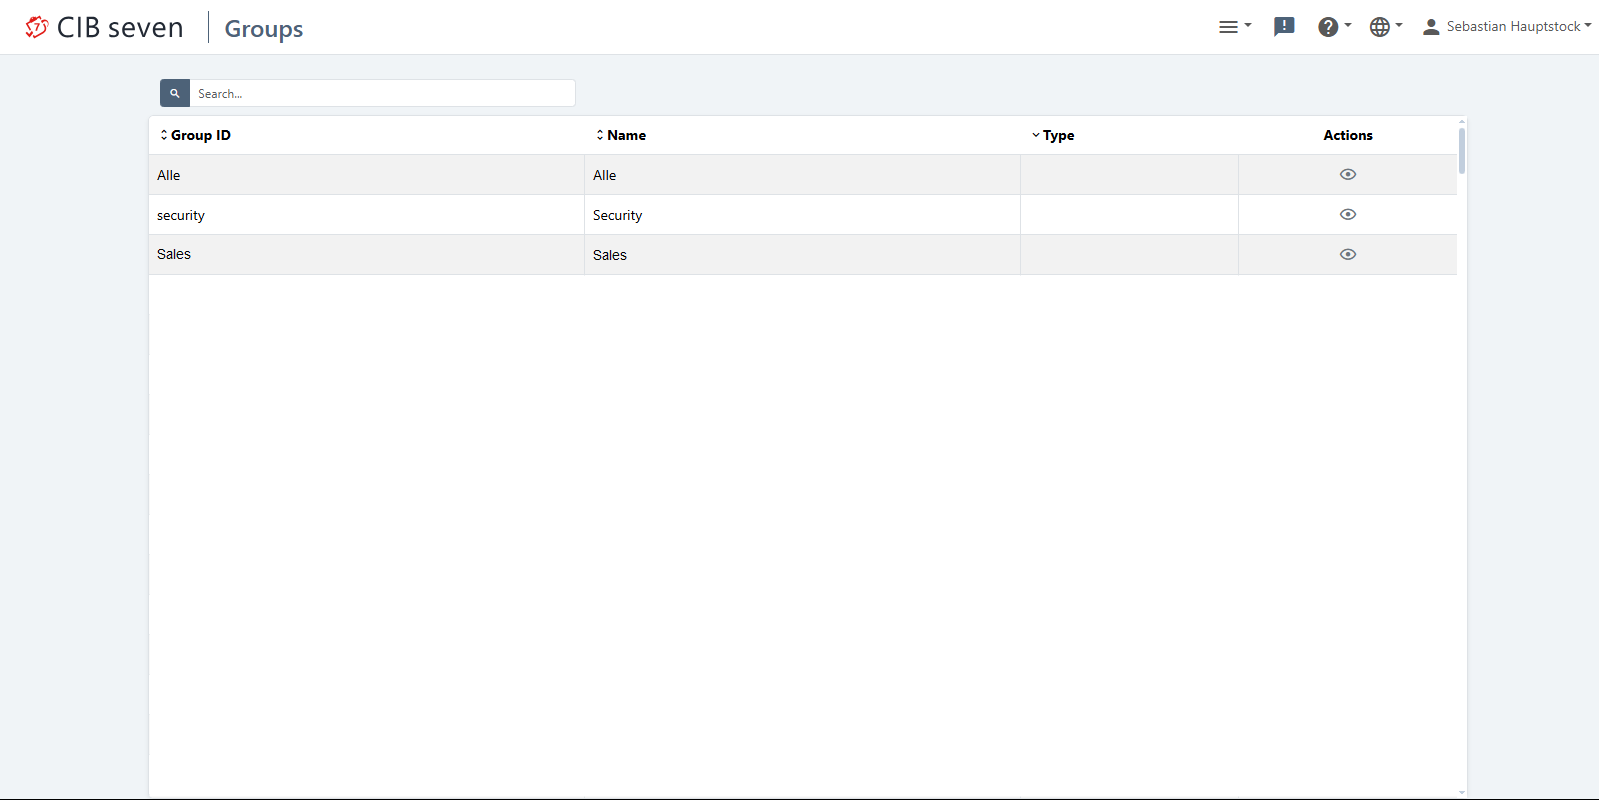Screen dimensions: 1599x800
Task: Open the language globe menu
Action: click(1385, 27)
